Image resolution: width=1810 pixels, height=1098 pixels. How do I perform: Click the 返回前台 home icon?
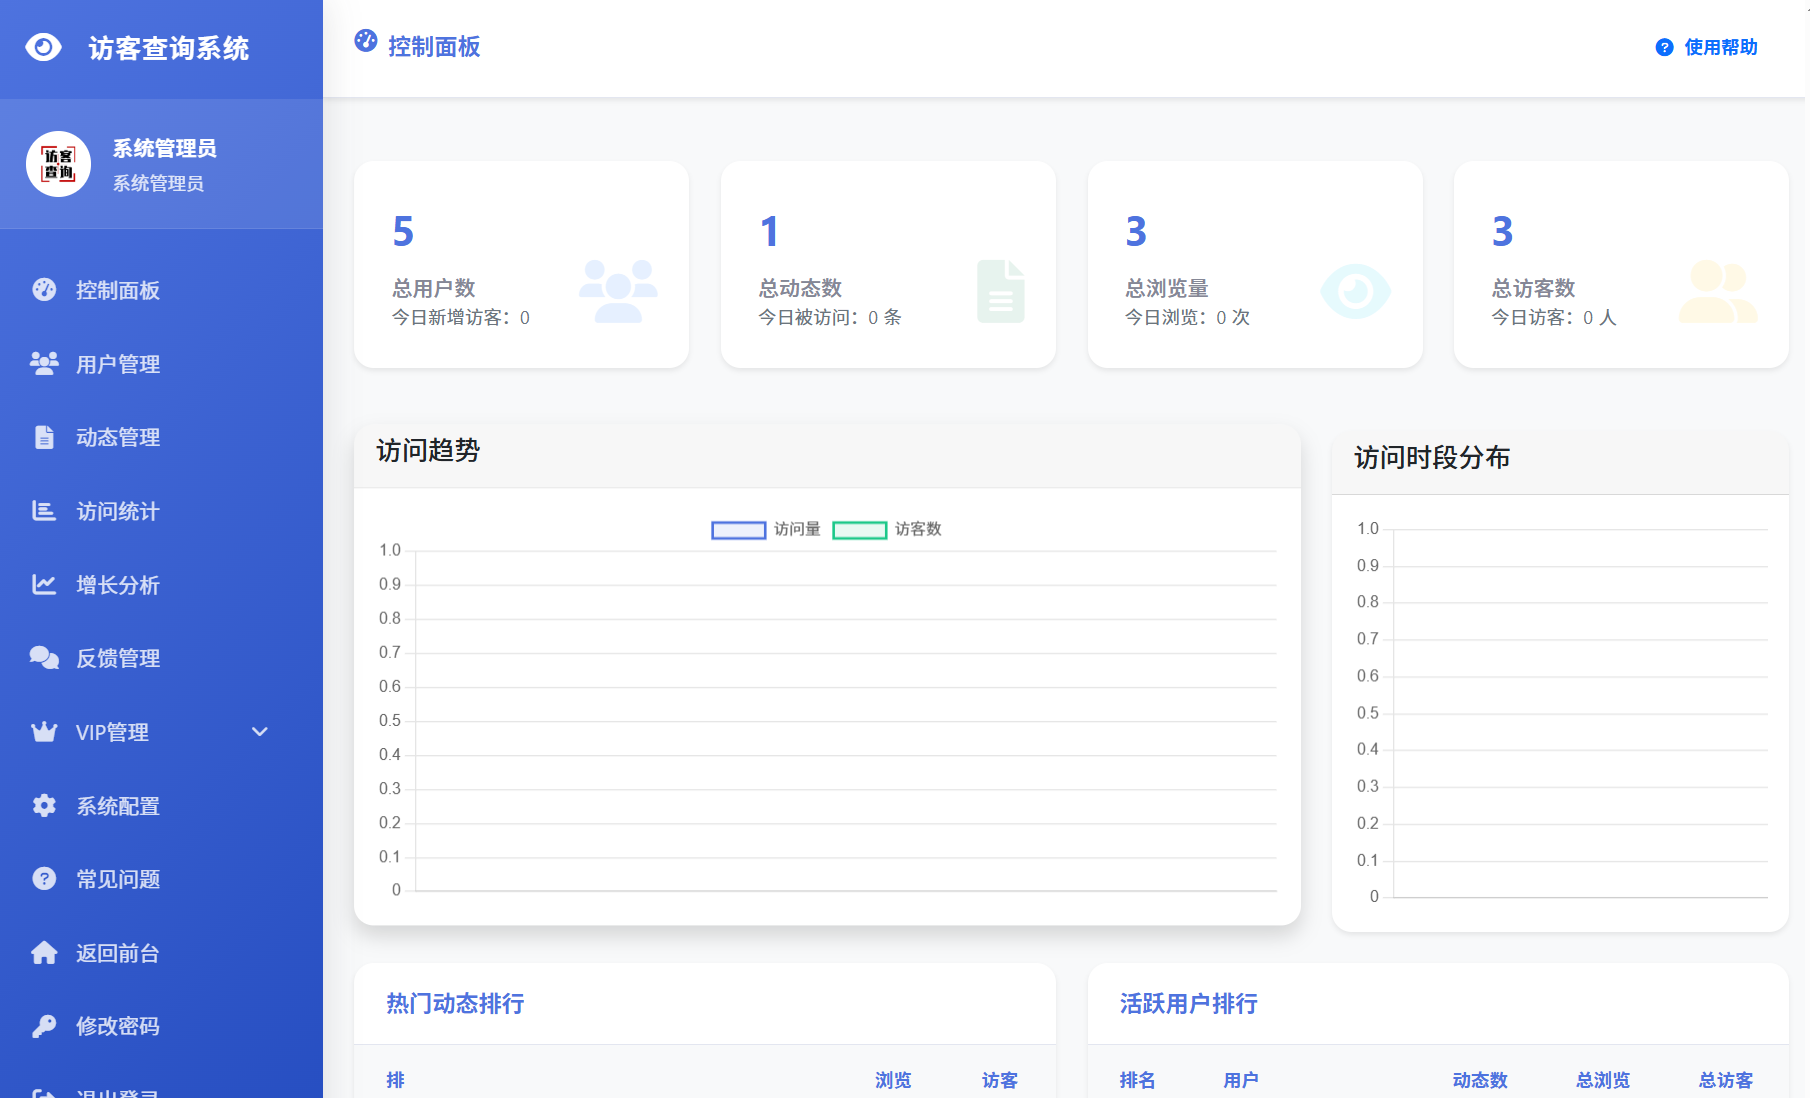tap(44, 952)
